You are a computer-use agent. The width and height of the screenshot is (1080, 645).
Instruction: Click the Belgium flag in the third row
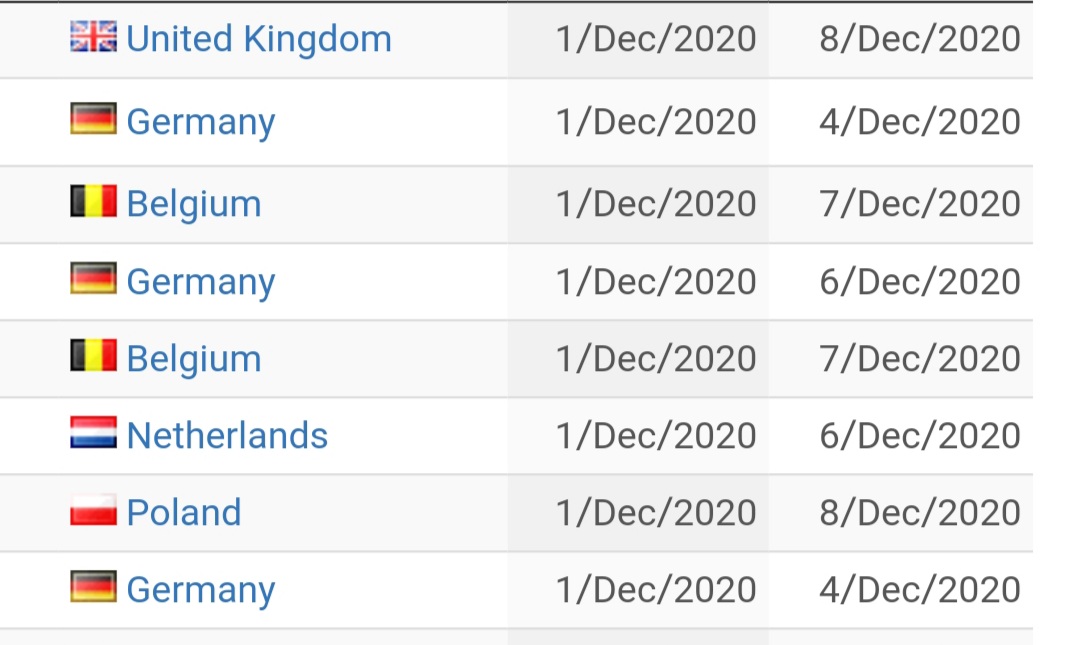(x=93, y=201)
